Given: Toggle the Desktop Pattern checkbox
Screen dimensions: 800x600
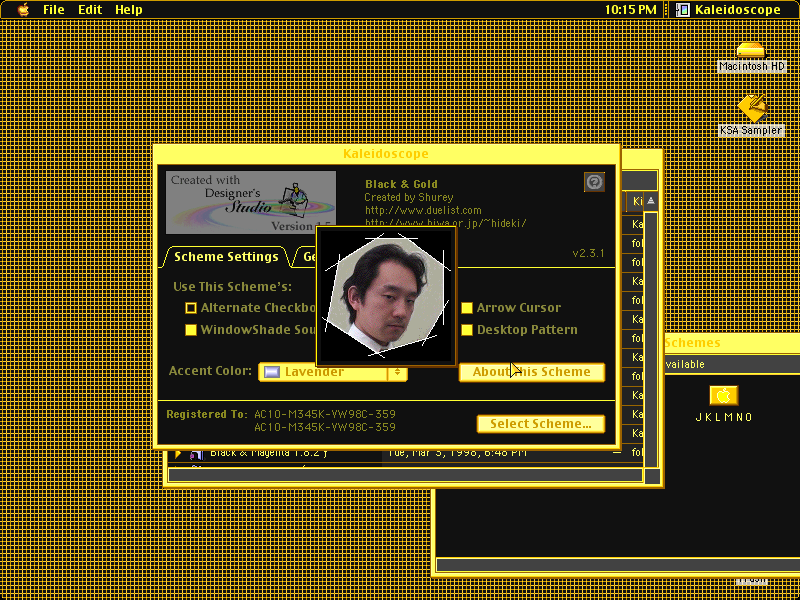Looking at the screenshot, I should [466, 330].
